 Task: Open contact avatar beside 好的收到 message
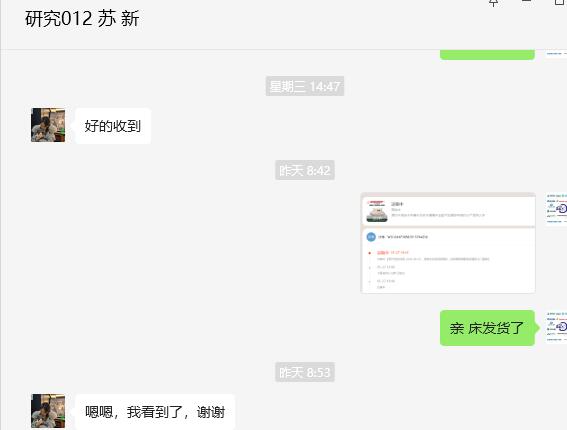(48, 125)
